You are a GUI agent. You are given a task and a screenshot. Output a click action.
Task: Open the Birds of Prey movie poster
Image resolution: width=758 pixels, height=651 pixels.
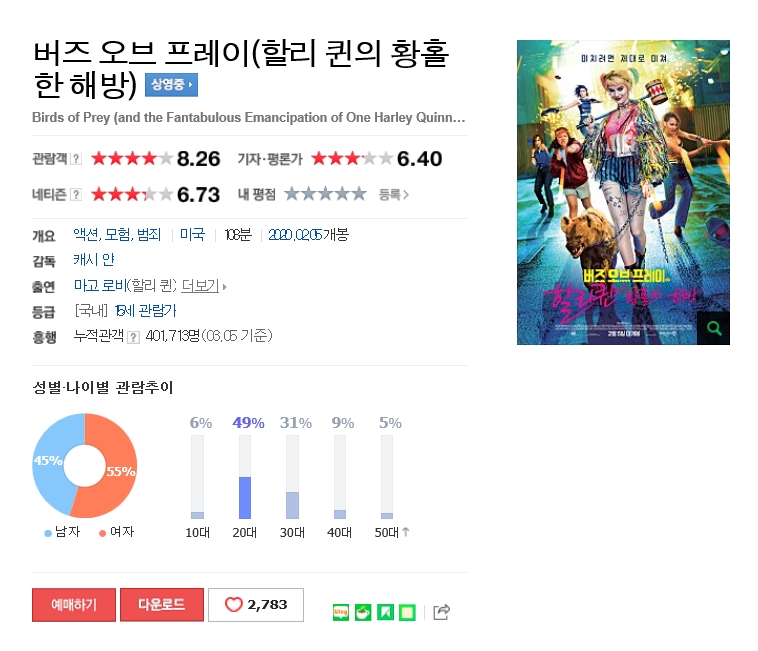pos(623,192)
